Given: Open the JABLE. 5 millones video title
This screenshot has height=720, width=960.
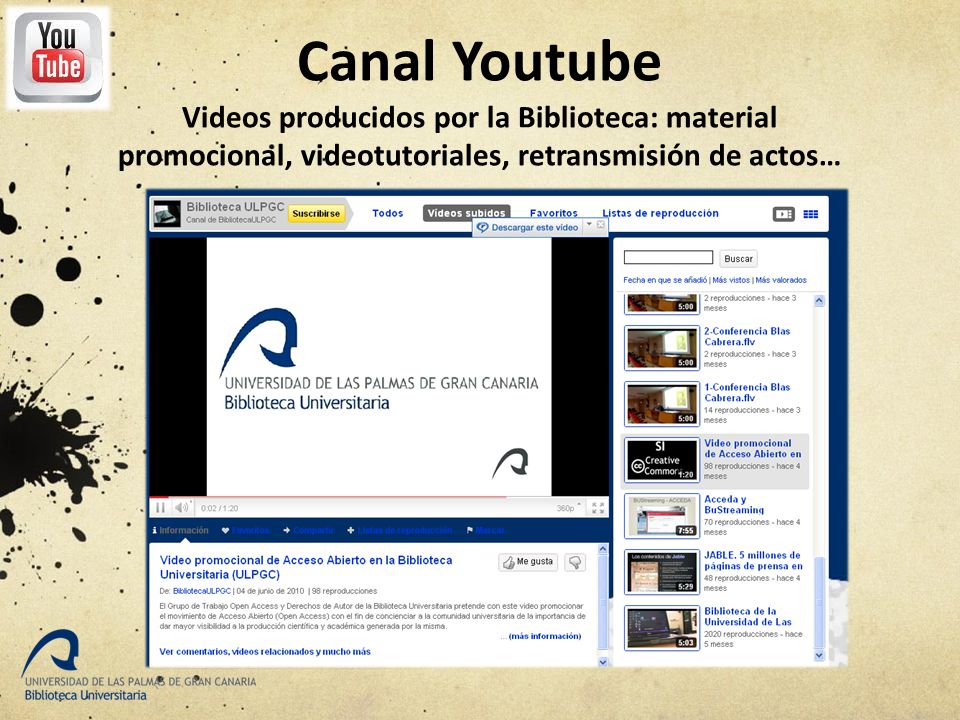Looking at the screenshot, I should pyautogui.click(x=753, y=560).
